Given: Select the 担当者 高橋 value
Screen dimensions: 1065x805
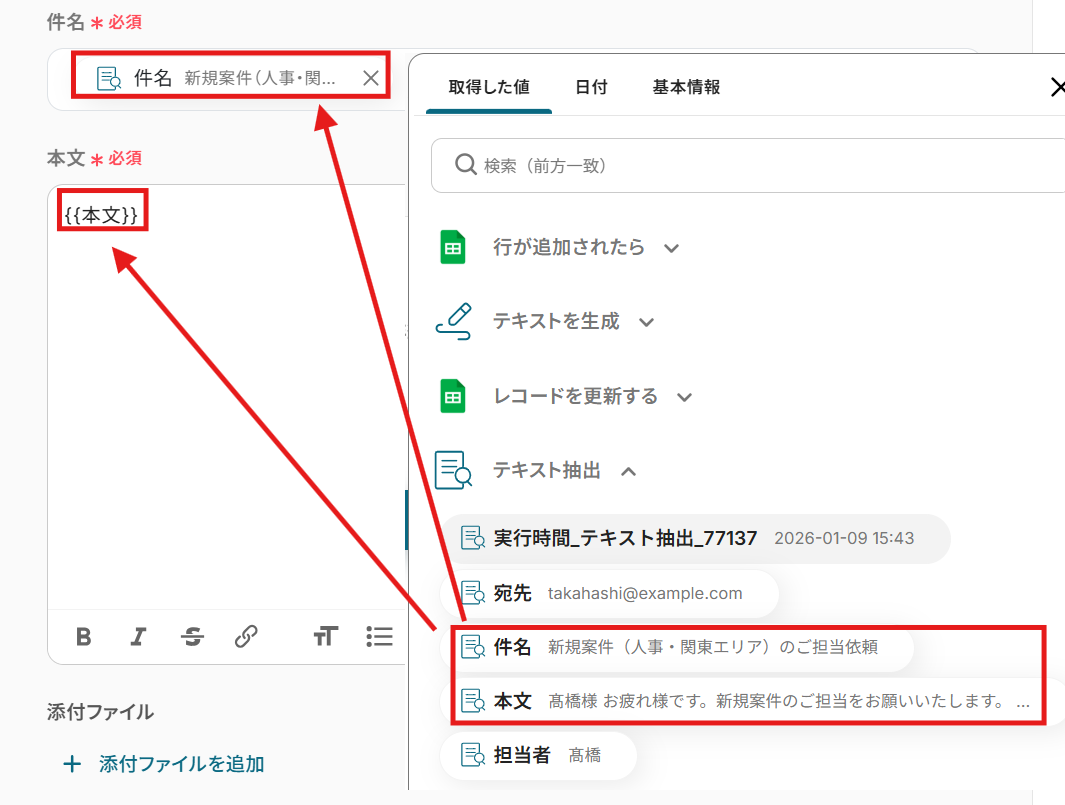Looking at the screenshot, I should click(x=539, y=755).
